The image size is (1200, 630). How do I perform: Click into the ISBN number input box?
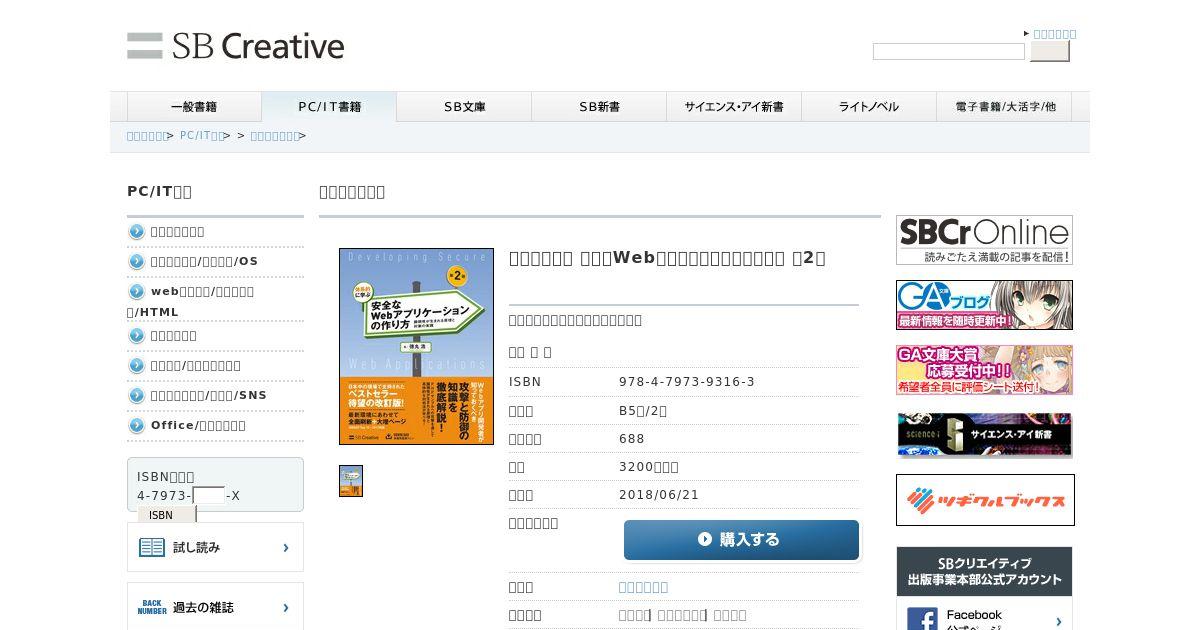click(209, 495)
